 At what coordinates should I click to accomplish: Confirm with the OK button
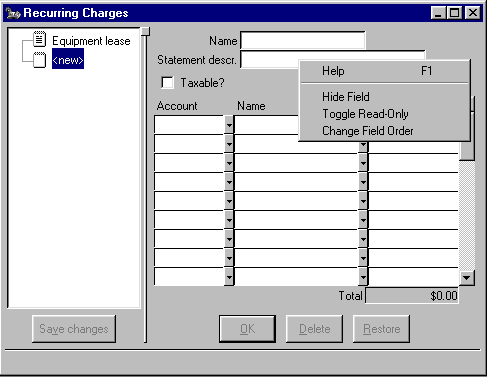point(247,329)
